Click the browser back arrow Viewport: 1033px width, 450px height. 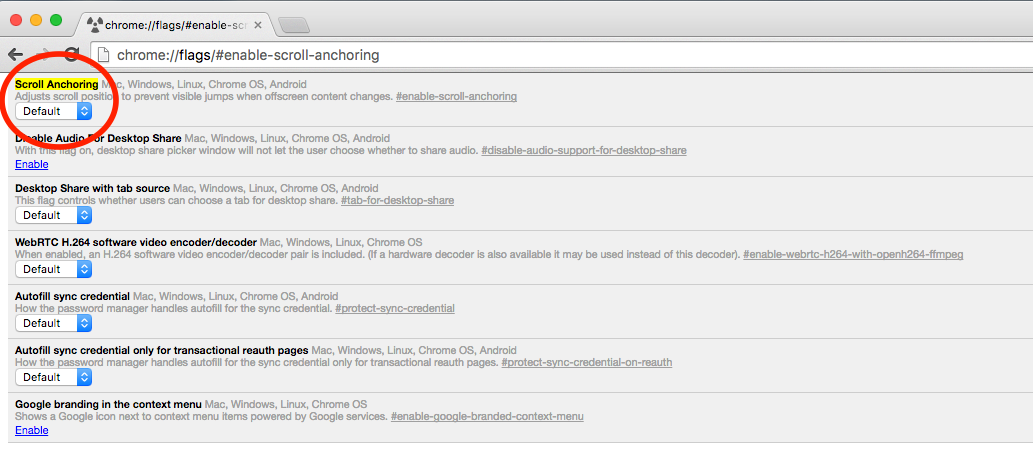pos(15,55)
